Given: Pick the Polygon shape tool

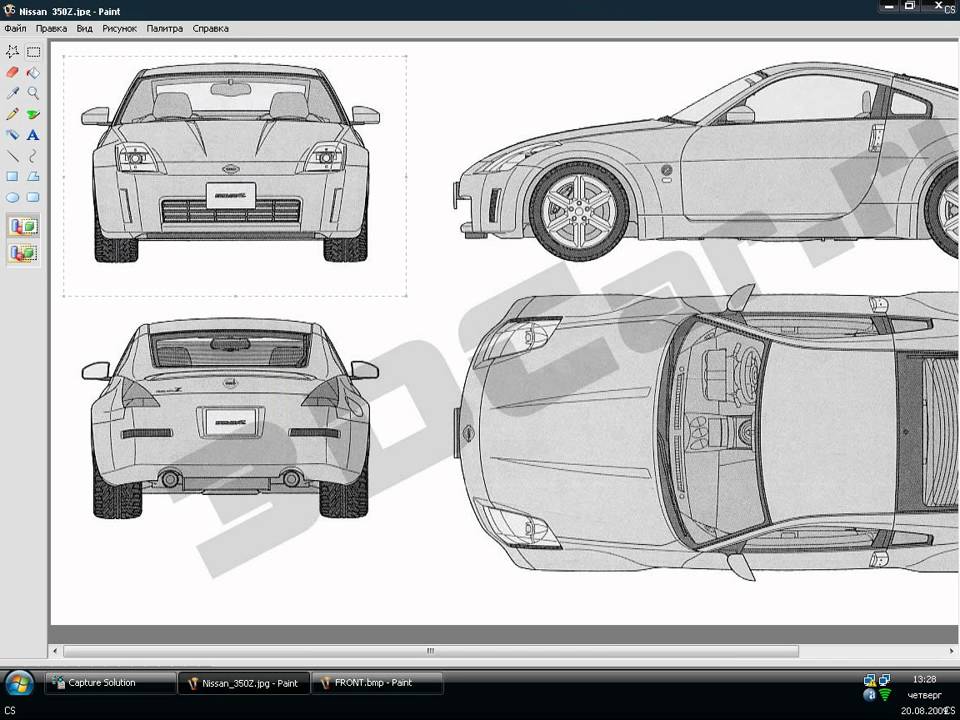Looking at the screenshot, I should (33, 176).
